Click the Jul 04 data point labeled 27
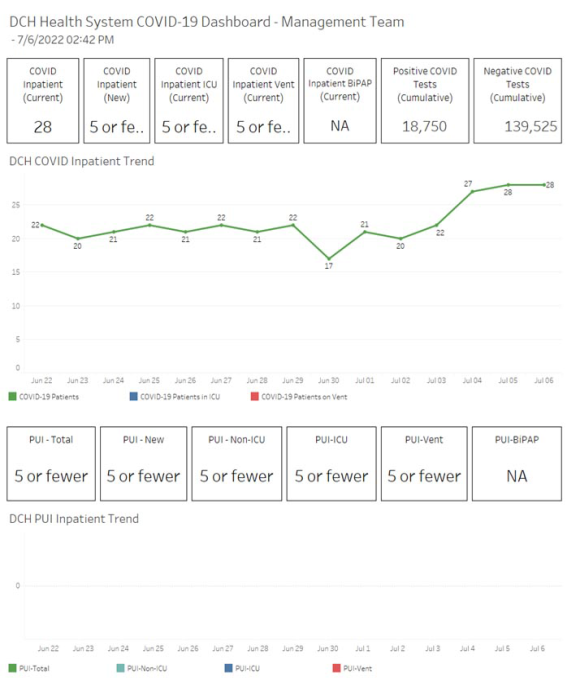Screen dimensions: 567x695 coord(472,191)
